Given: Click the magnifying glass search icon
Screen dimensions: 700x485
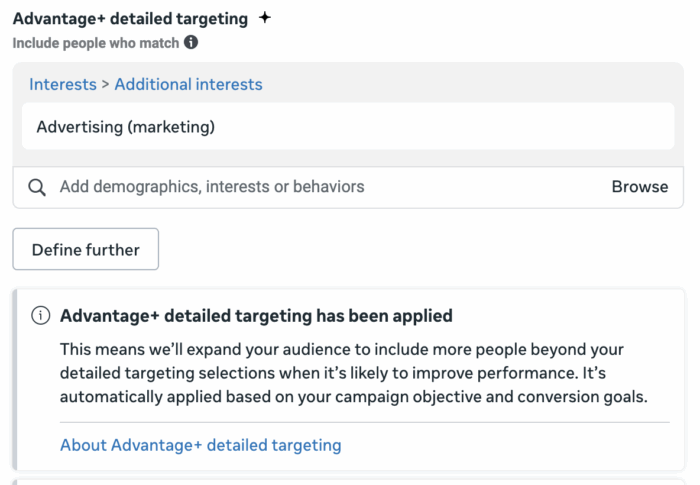Looking at the screenshot, I should point(37,187).
